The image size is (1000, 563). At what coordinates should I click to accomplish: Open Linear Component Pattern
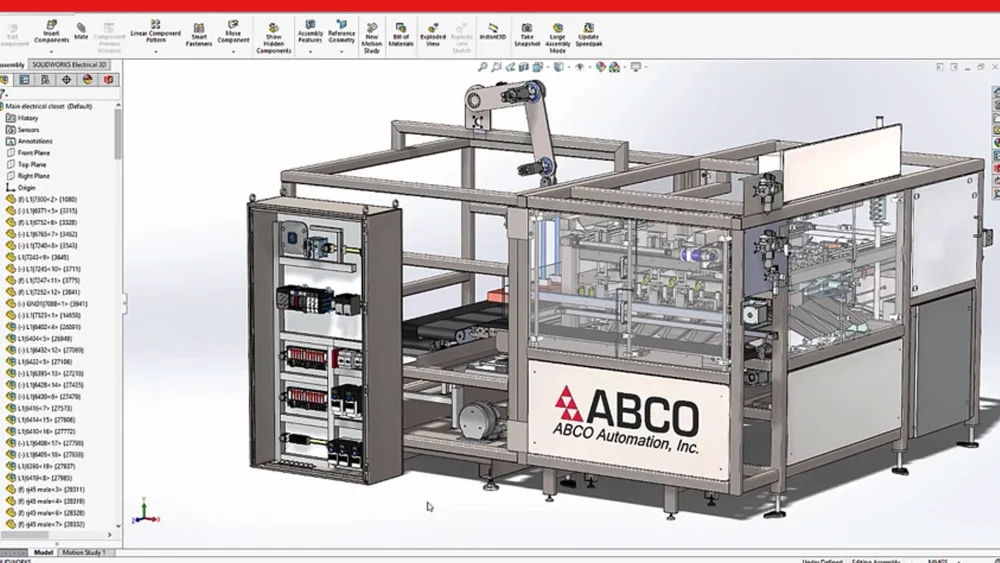156,31
